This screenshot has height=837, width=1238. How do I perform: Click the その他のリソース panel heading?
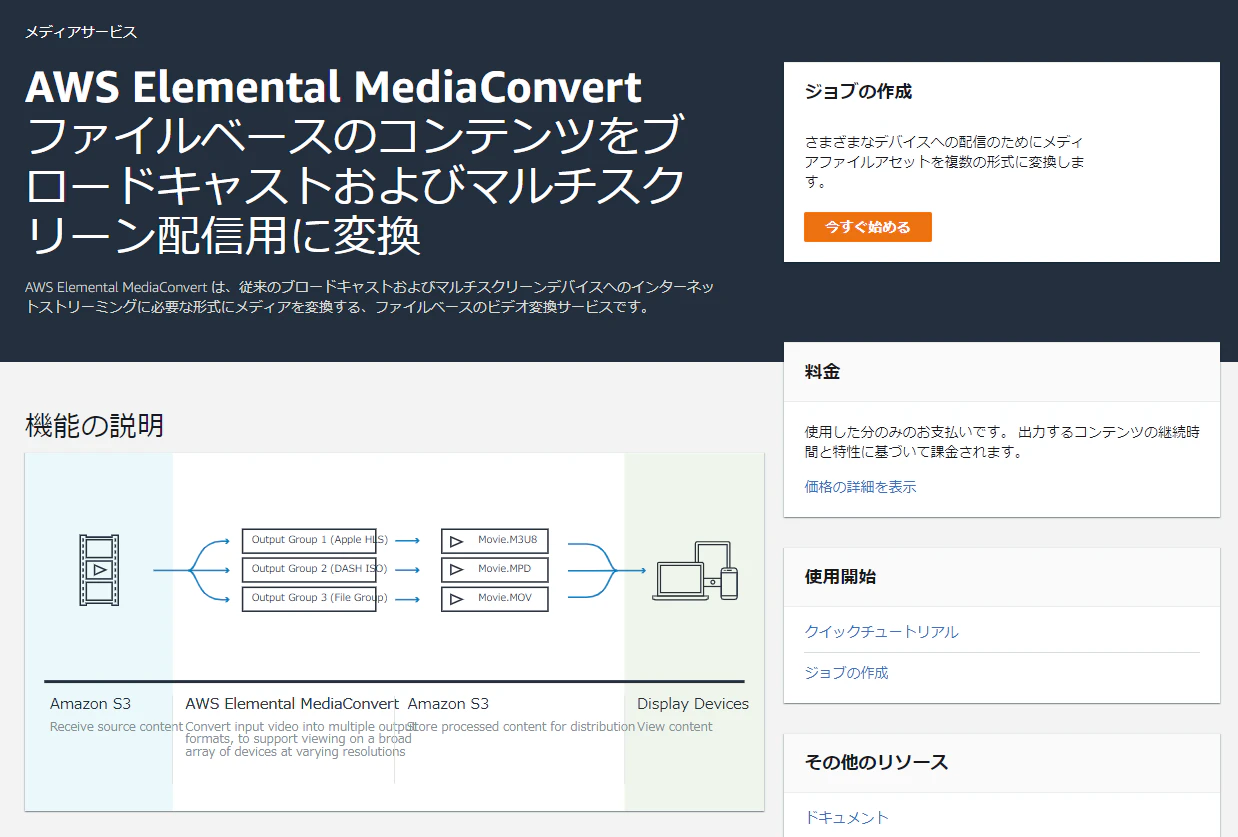(x=876, y=762)
